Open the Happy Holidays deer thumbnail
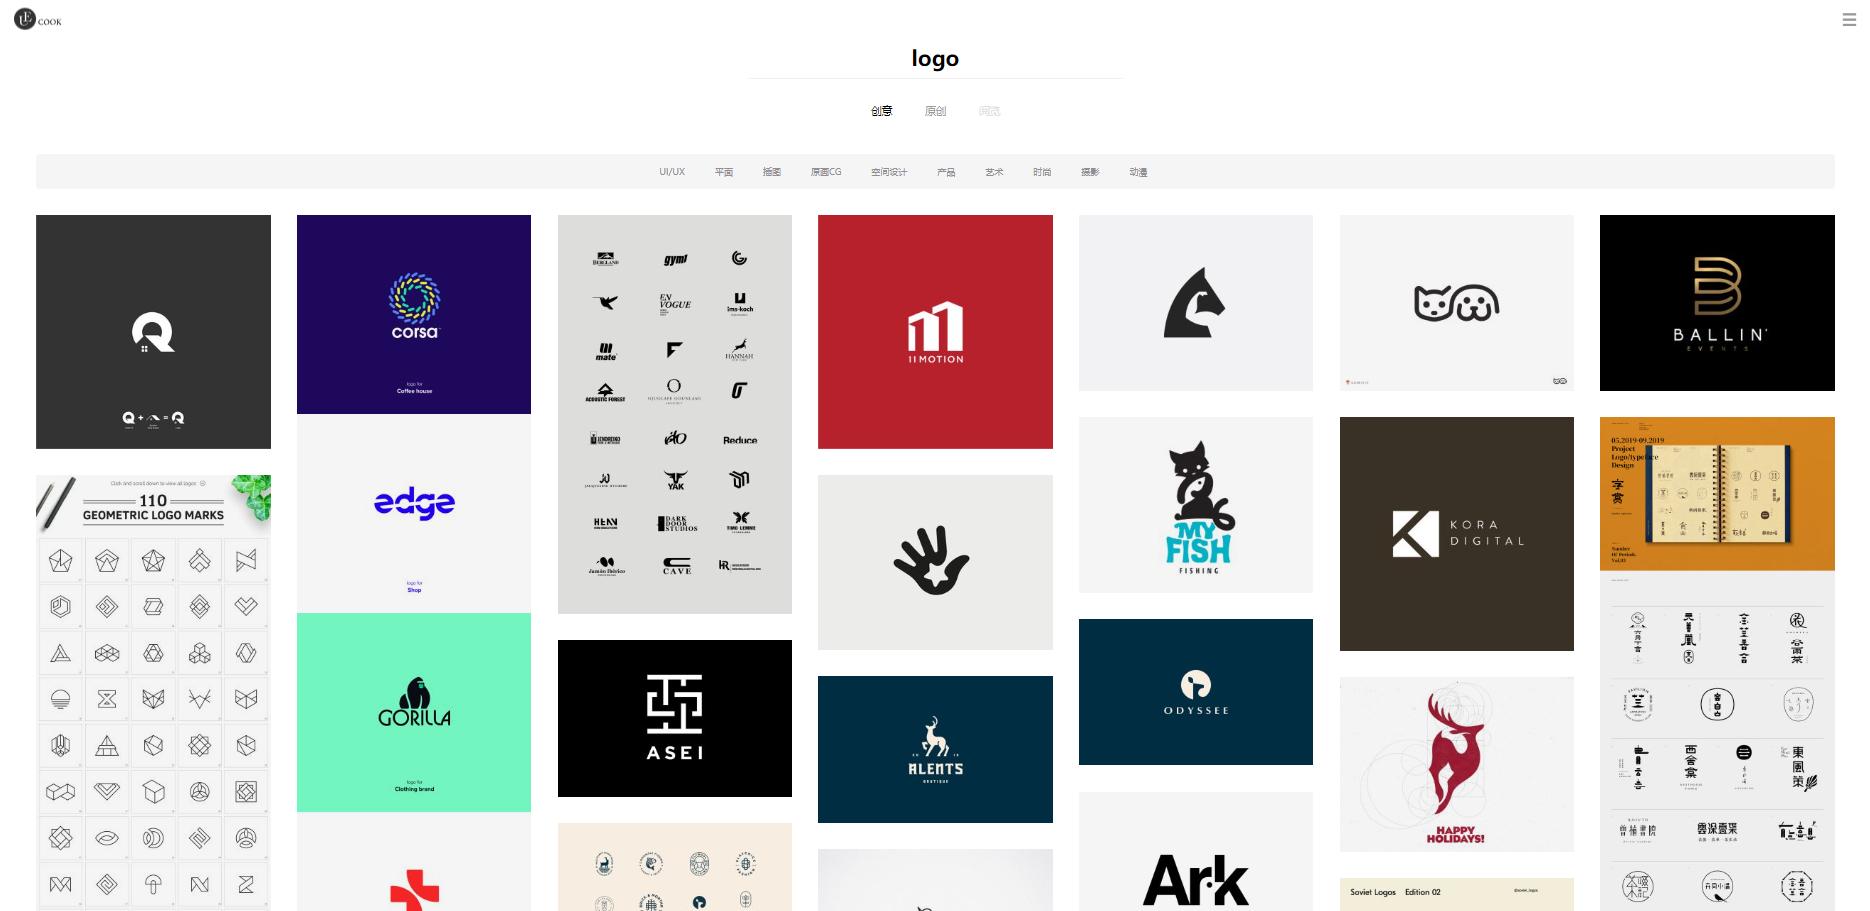Screen dimensions: 1870x911 pos(1457,764)
